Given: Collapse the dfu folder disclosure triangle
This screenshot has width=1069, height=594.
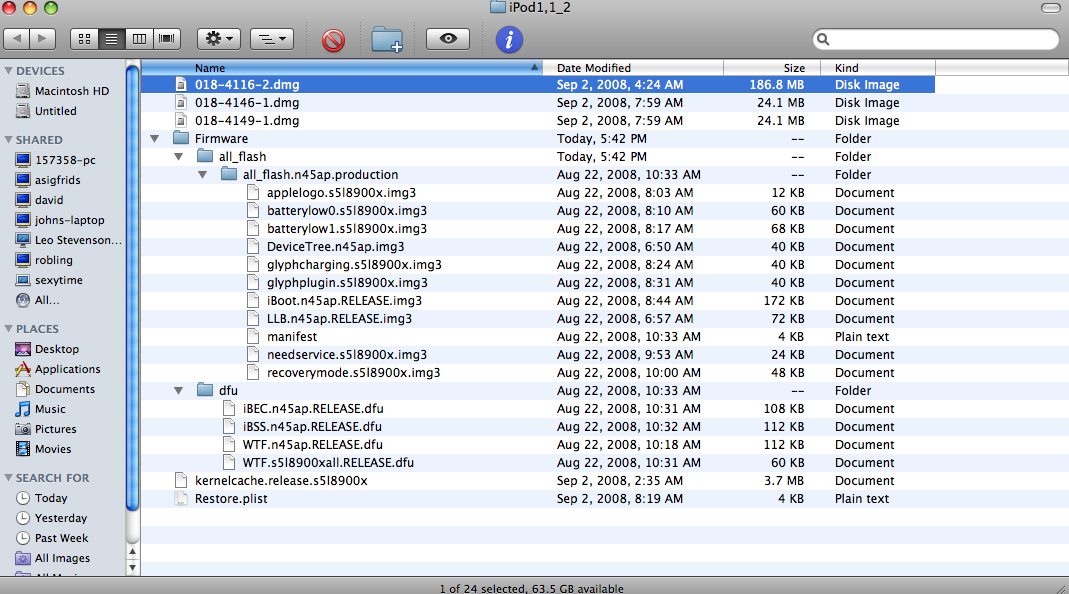Looking at the screenshot, I should point(179,391).
